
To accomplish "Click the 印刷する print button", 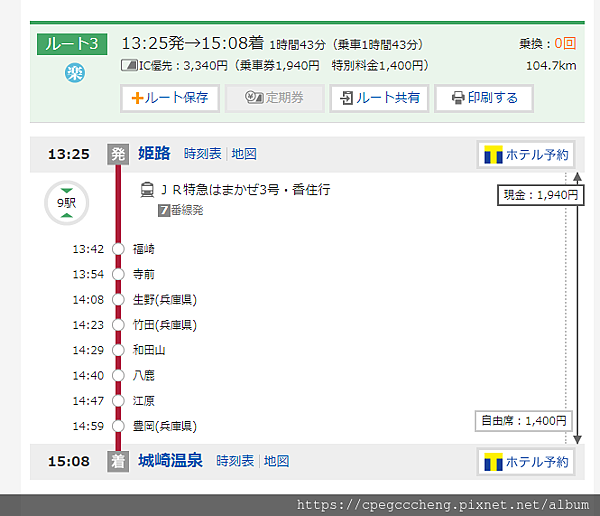I will coord(484,98).
